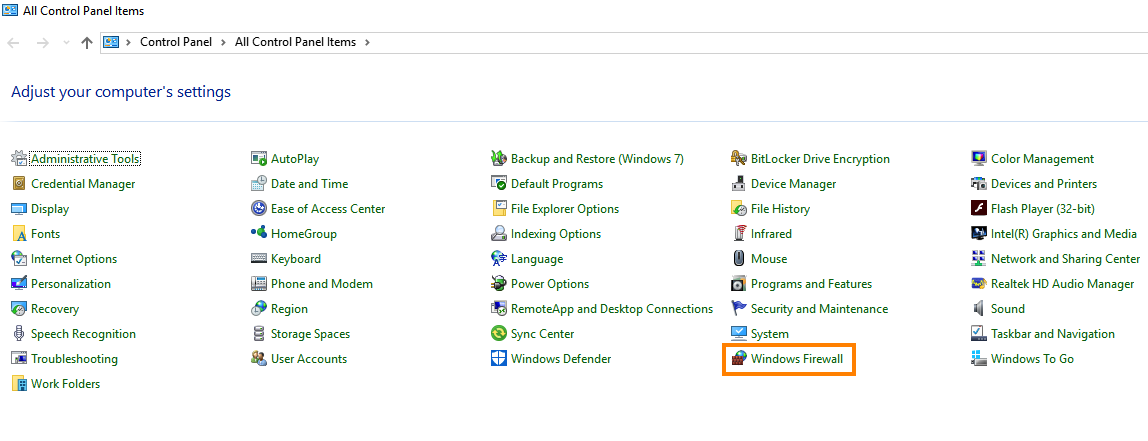Open the Recovery icon
The image size is (1148, 441).
point(19,308)
